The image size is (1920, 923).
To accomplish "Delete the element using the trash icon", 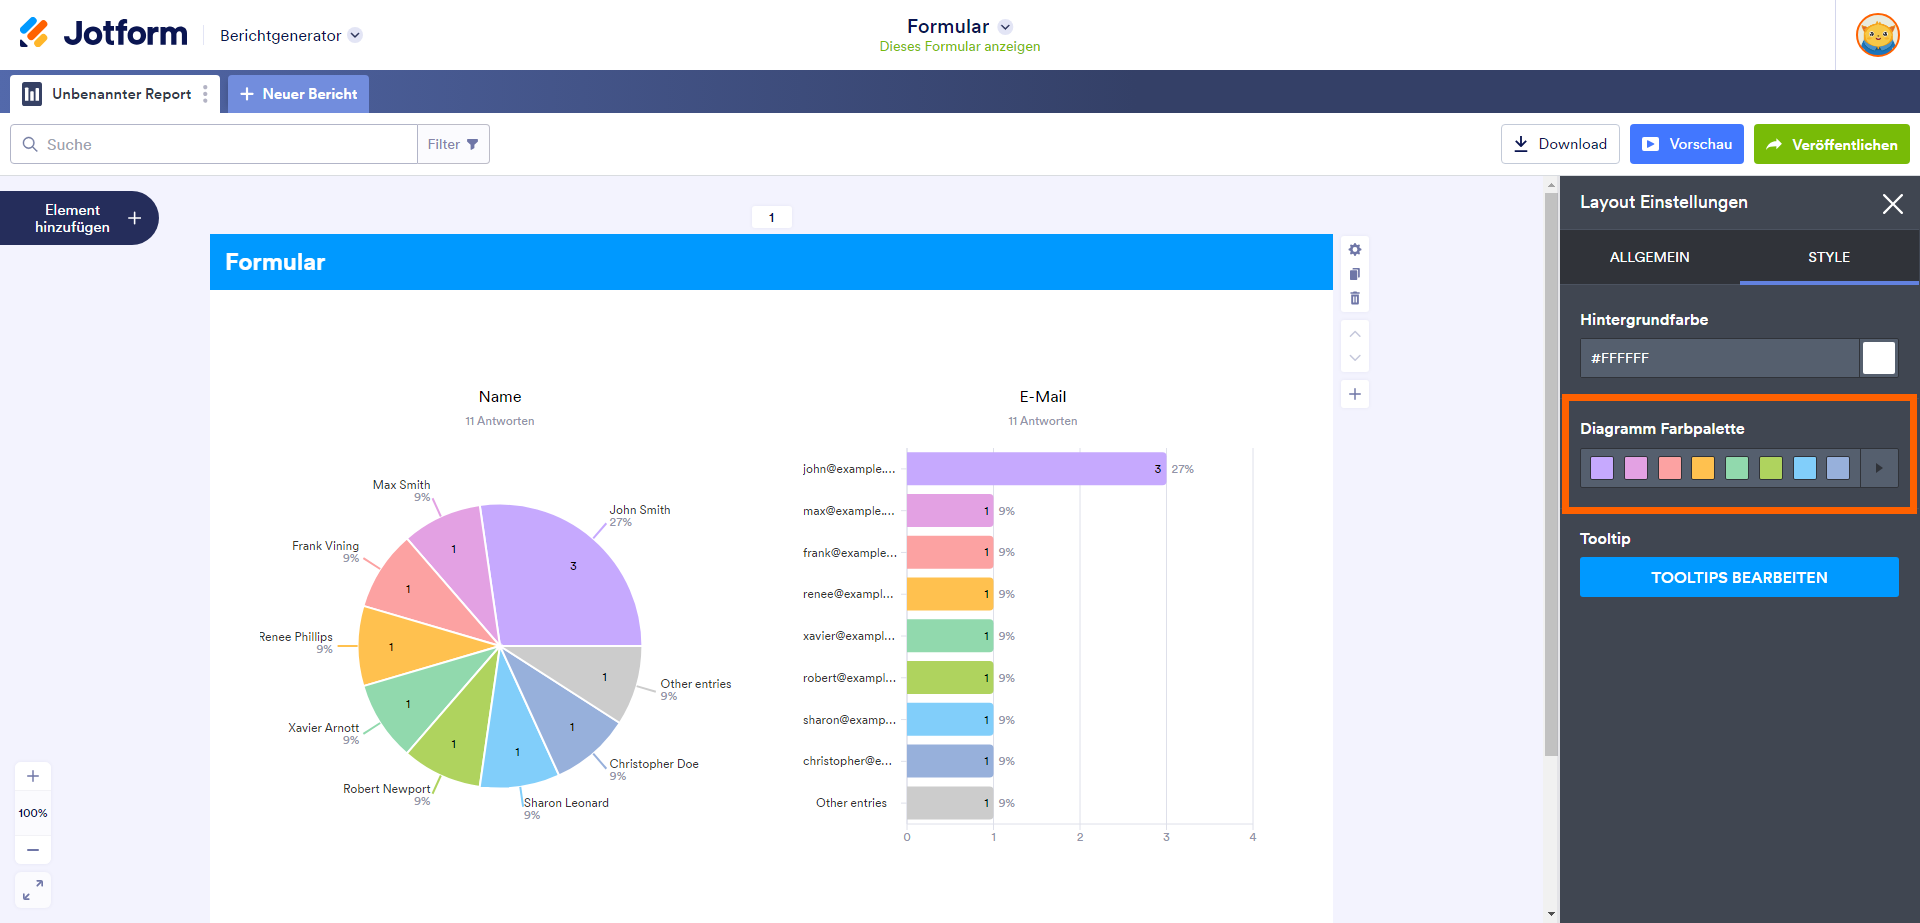I will click(1354, 298).
